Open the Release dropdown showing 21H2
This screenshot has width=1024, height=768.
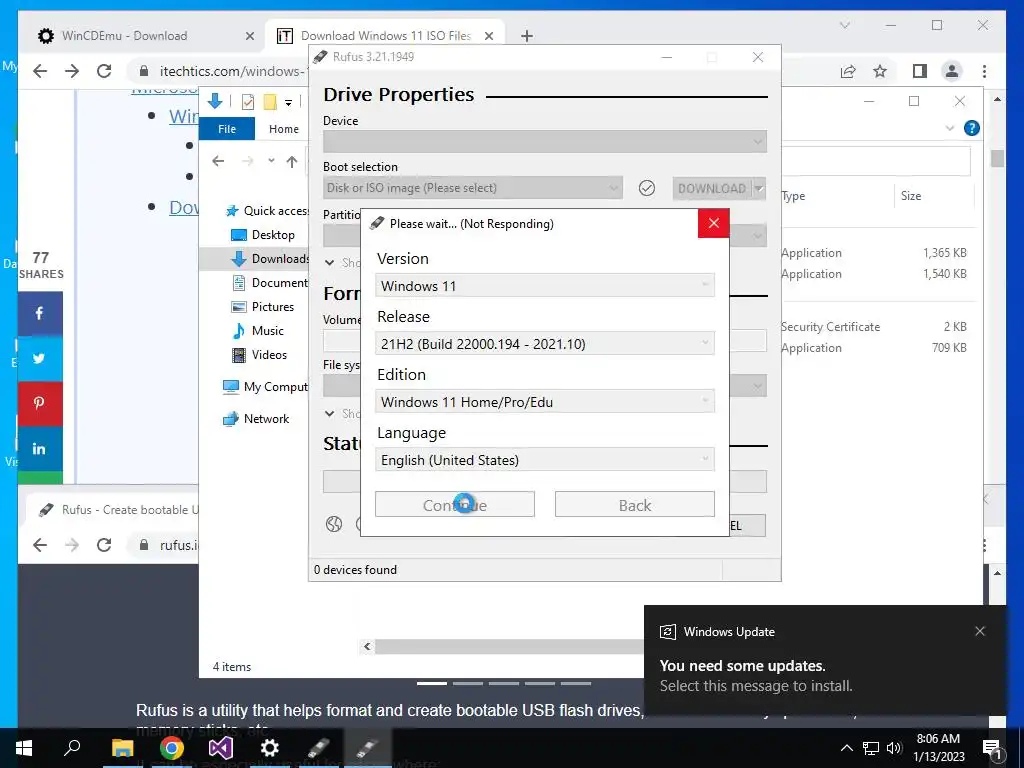click(545, 344)
